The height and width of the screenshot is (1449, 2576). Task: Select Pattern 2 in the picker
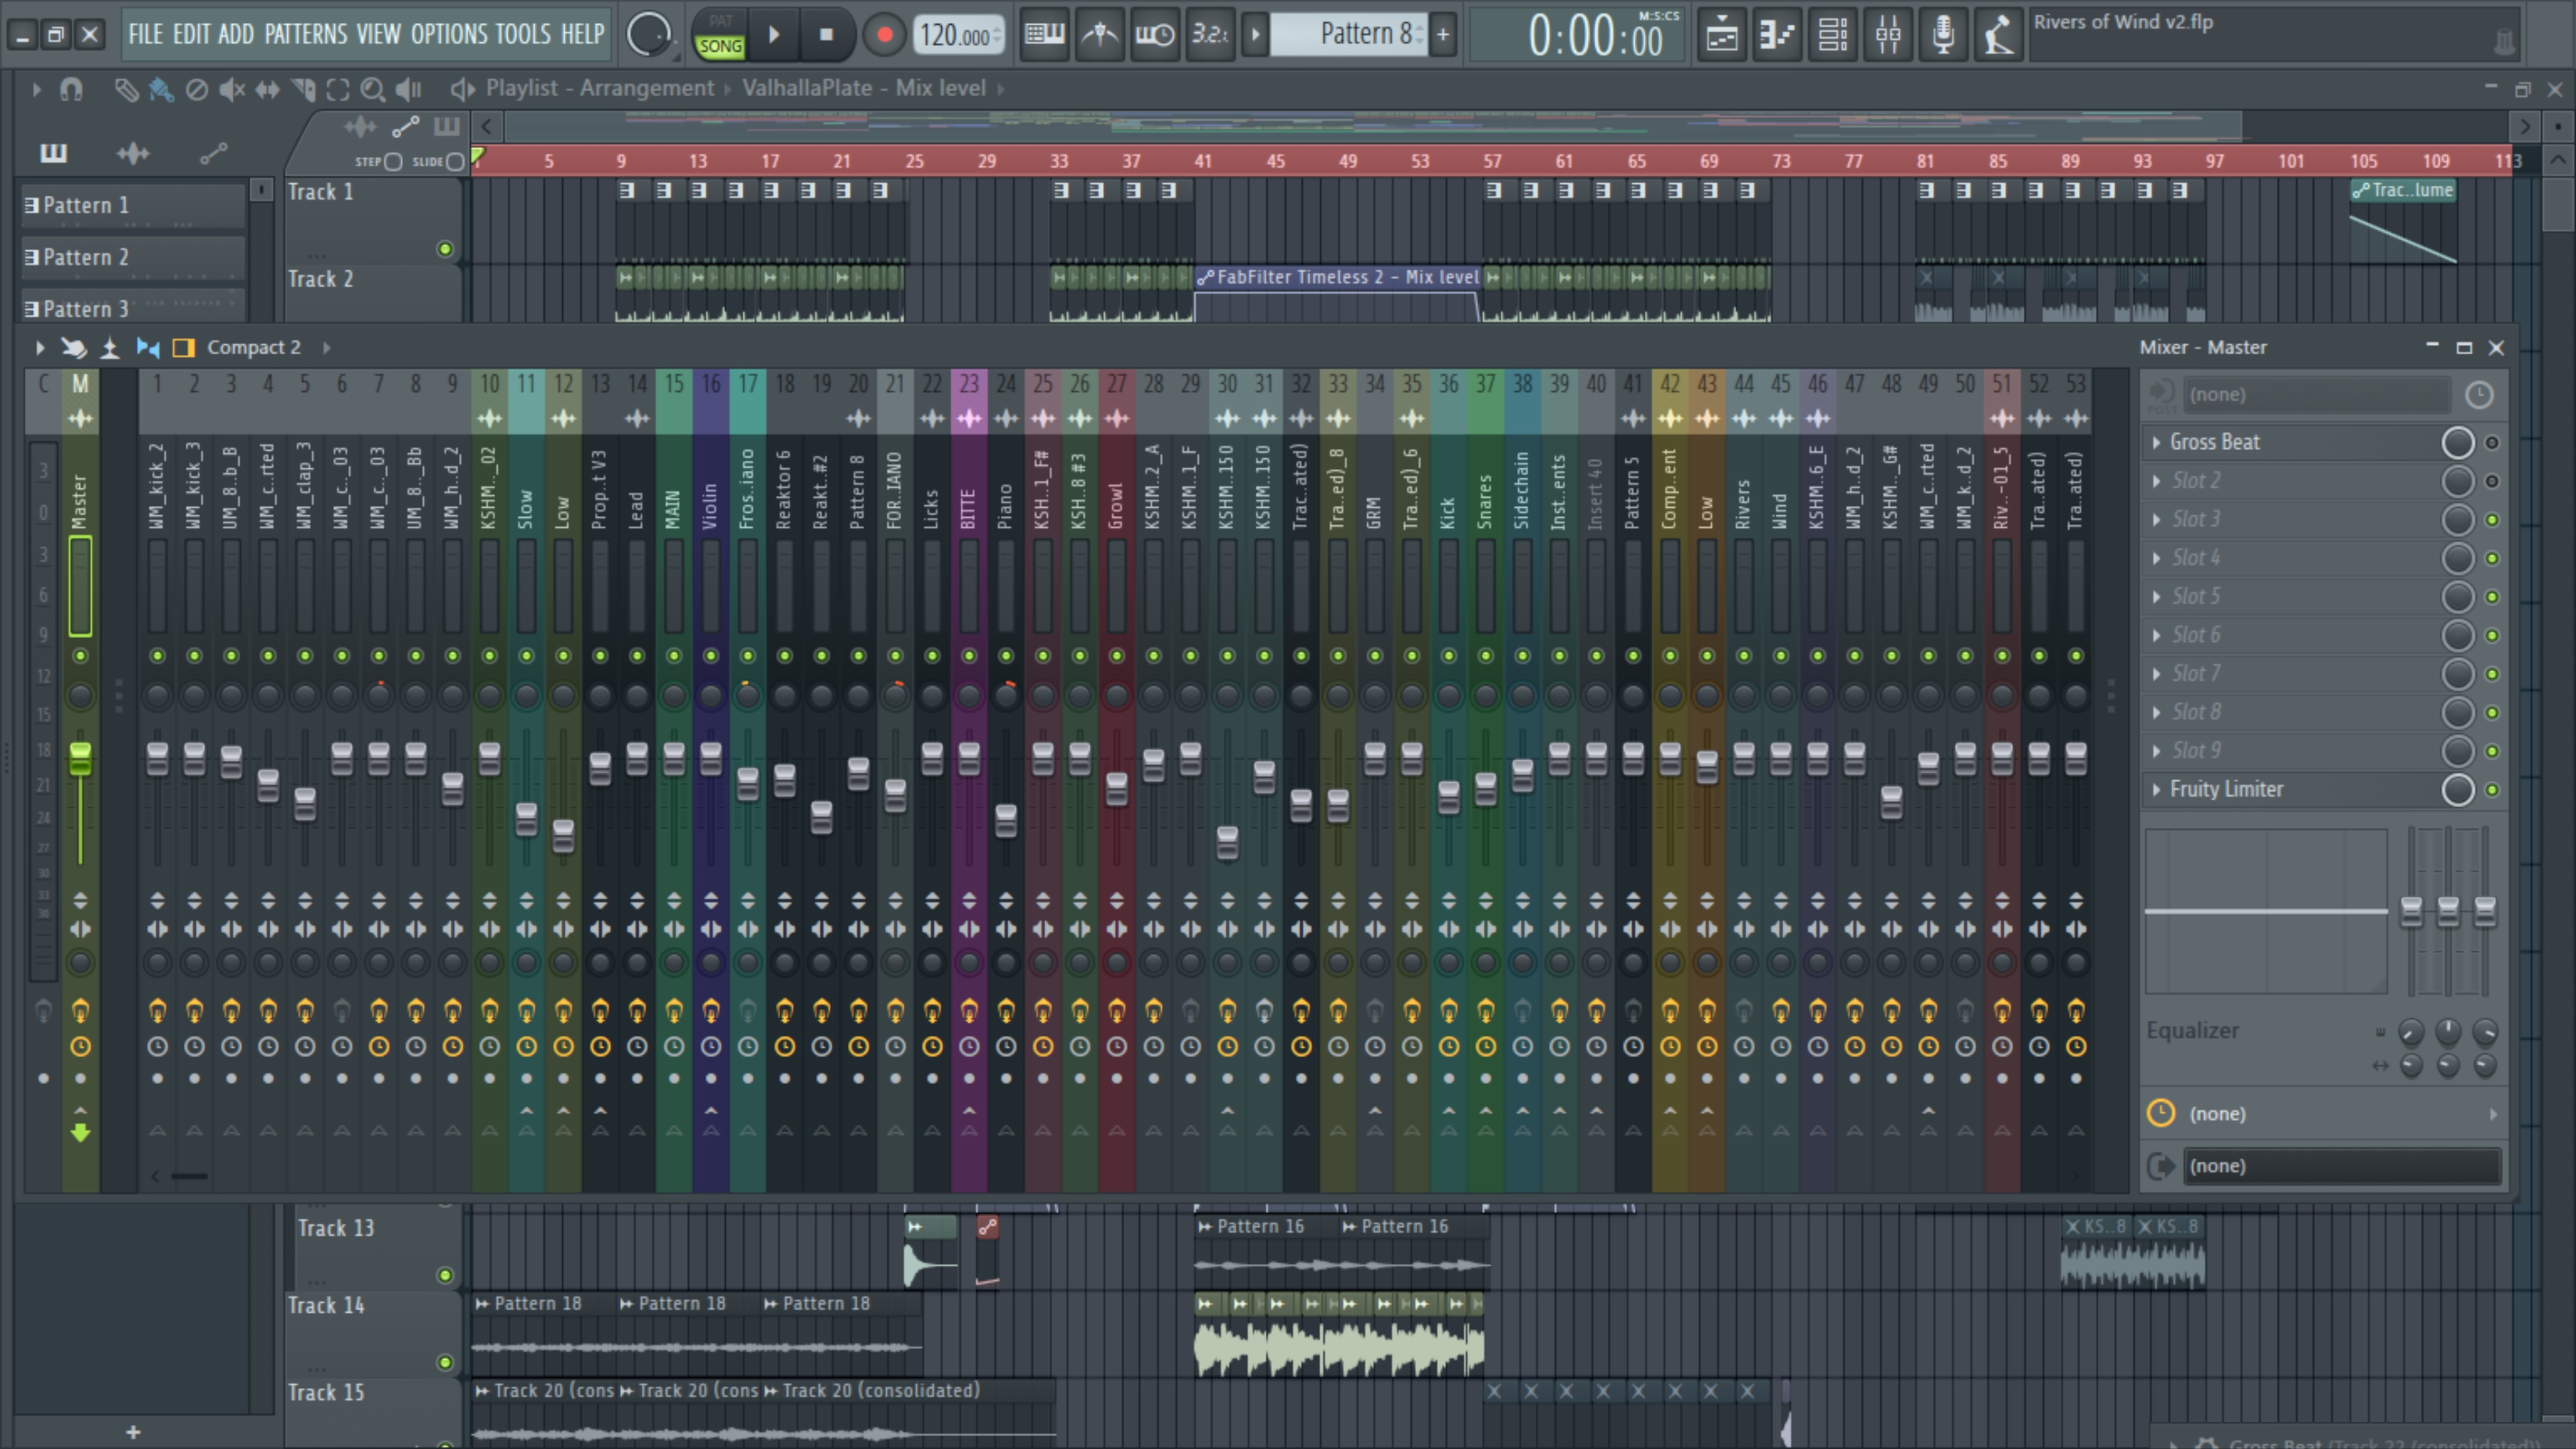tap(133, 257)
